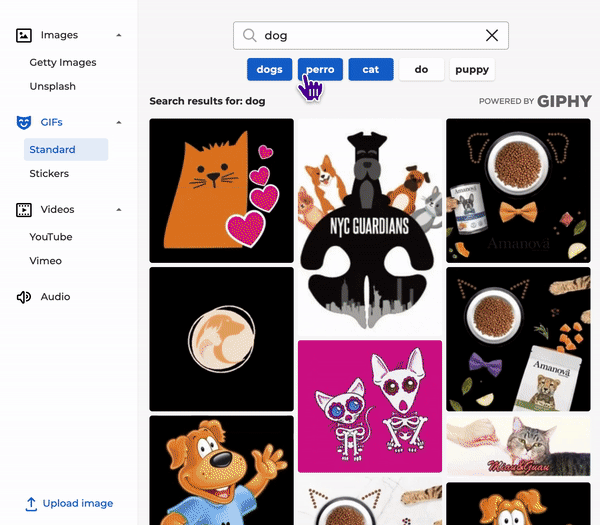
Task: Click the upload arrow icon
Action: coord(31,504)
